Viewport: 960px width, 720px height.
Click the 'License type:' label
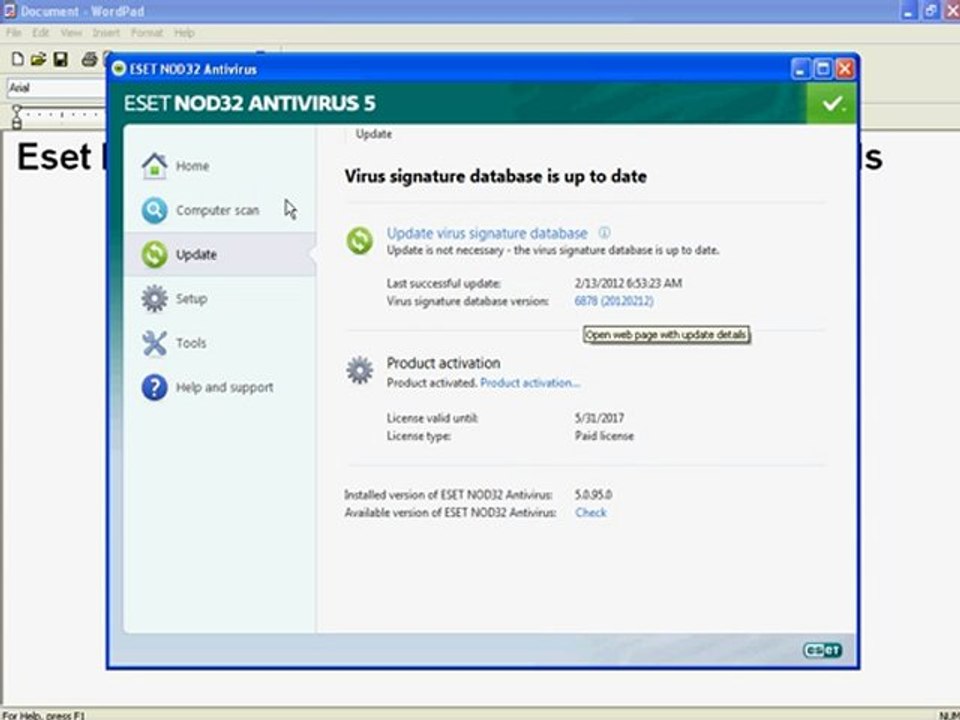click(419, 436)
